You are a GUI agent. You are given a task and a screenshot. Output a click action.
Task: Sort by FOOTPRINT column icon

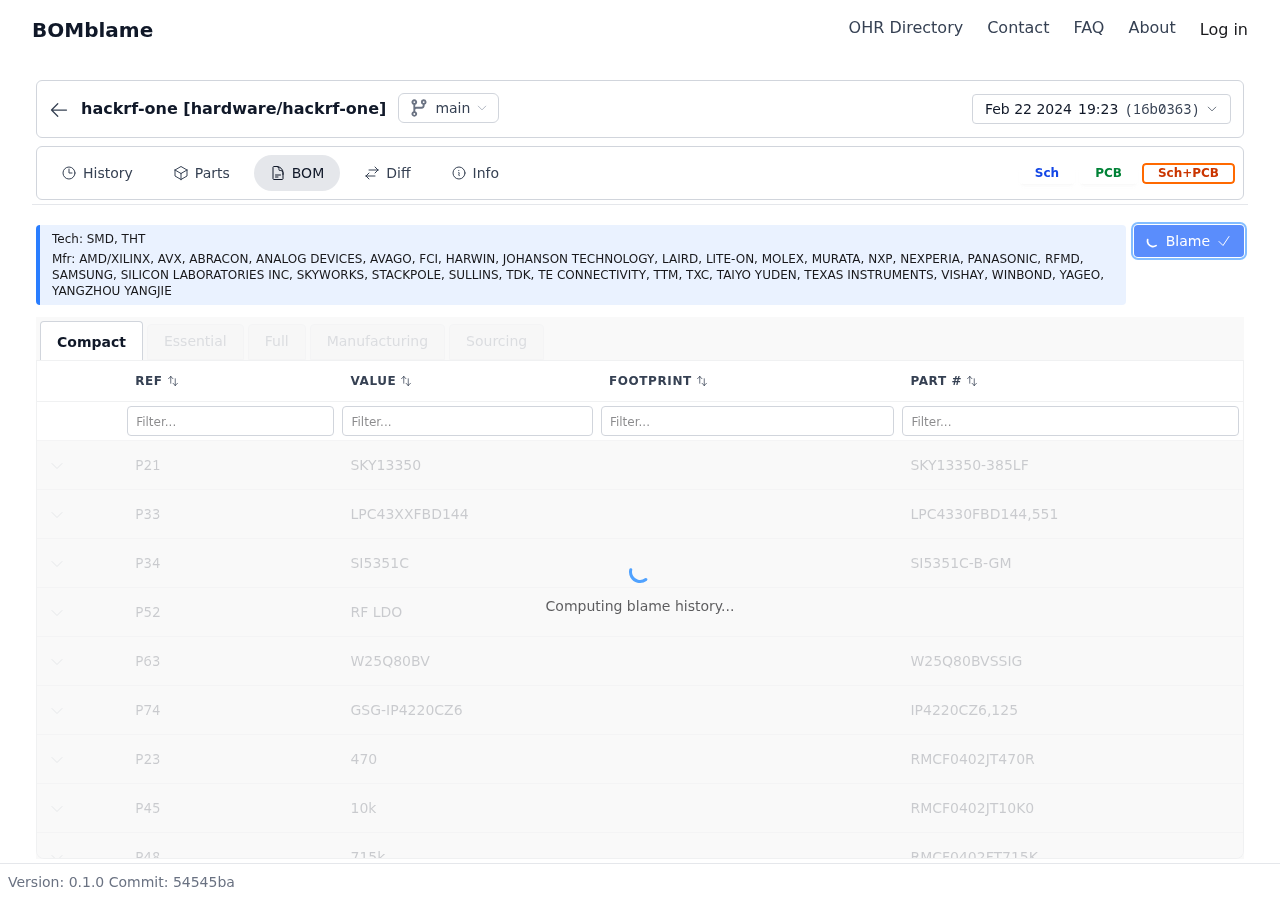click(702, 381)
